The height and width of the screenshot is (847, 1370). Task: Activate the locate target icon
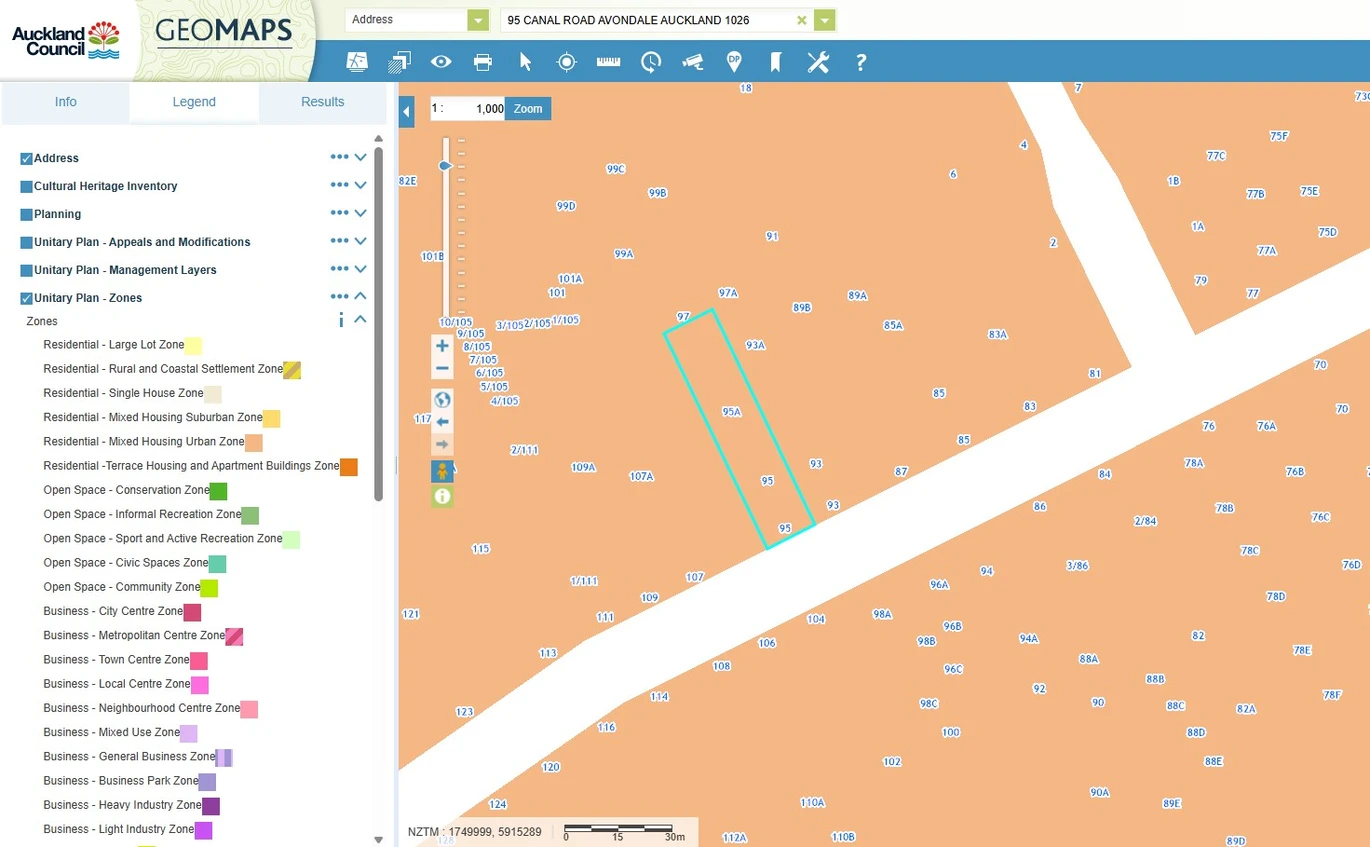click(566, 62)
